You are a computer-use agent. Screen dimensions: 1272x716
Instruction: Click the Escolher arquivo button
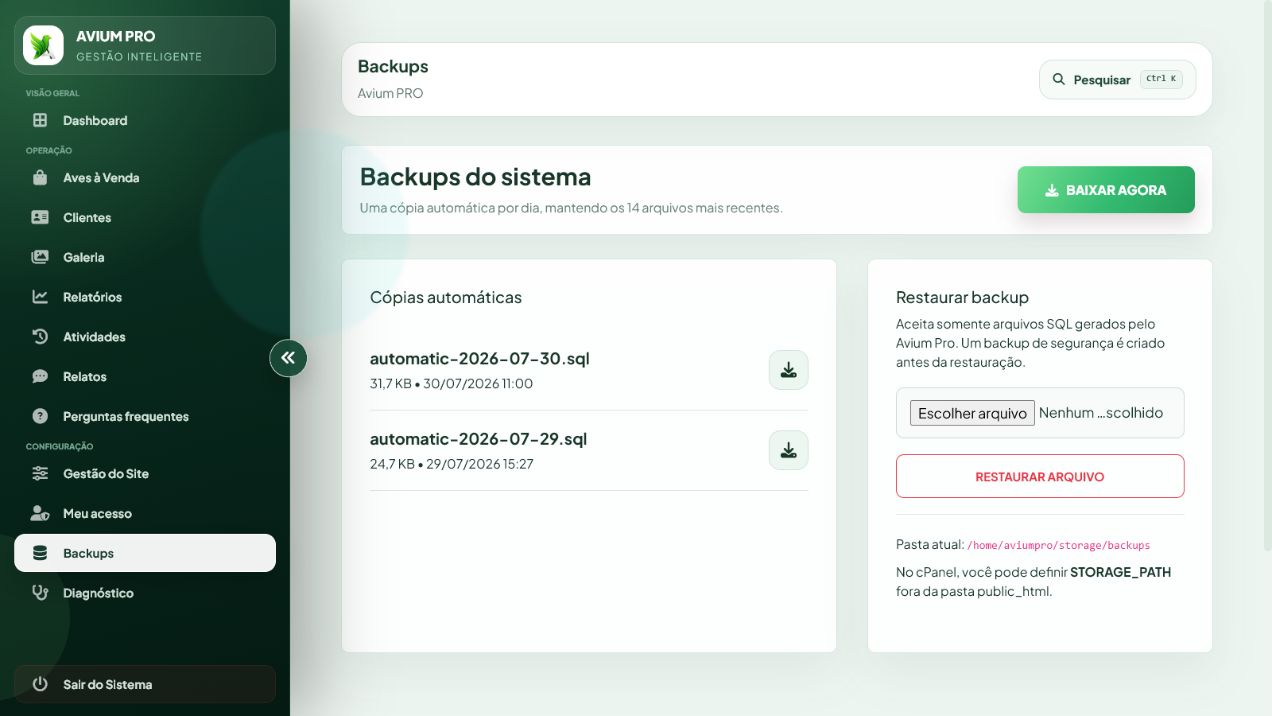(x=972, y=413)
